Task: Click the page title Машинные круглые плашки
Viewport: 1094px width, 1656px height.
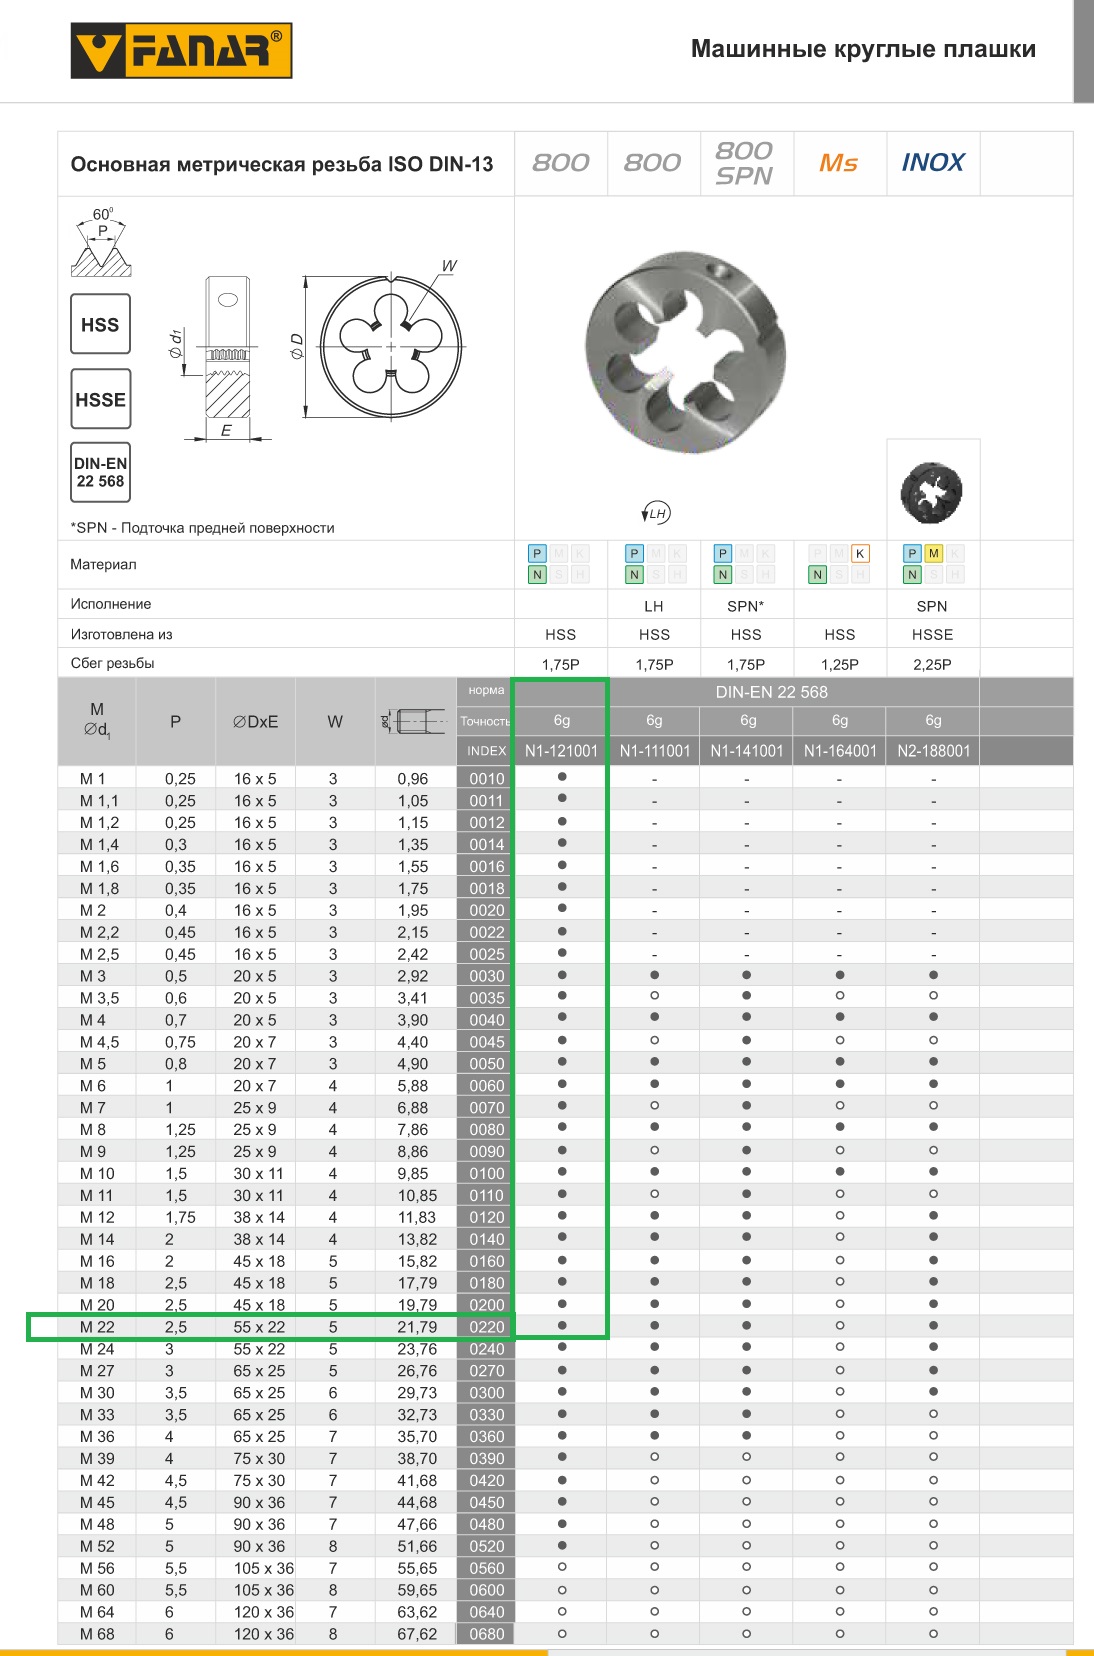Action: click(863, 49)
